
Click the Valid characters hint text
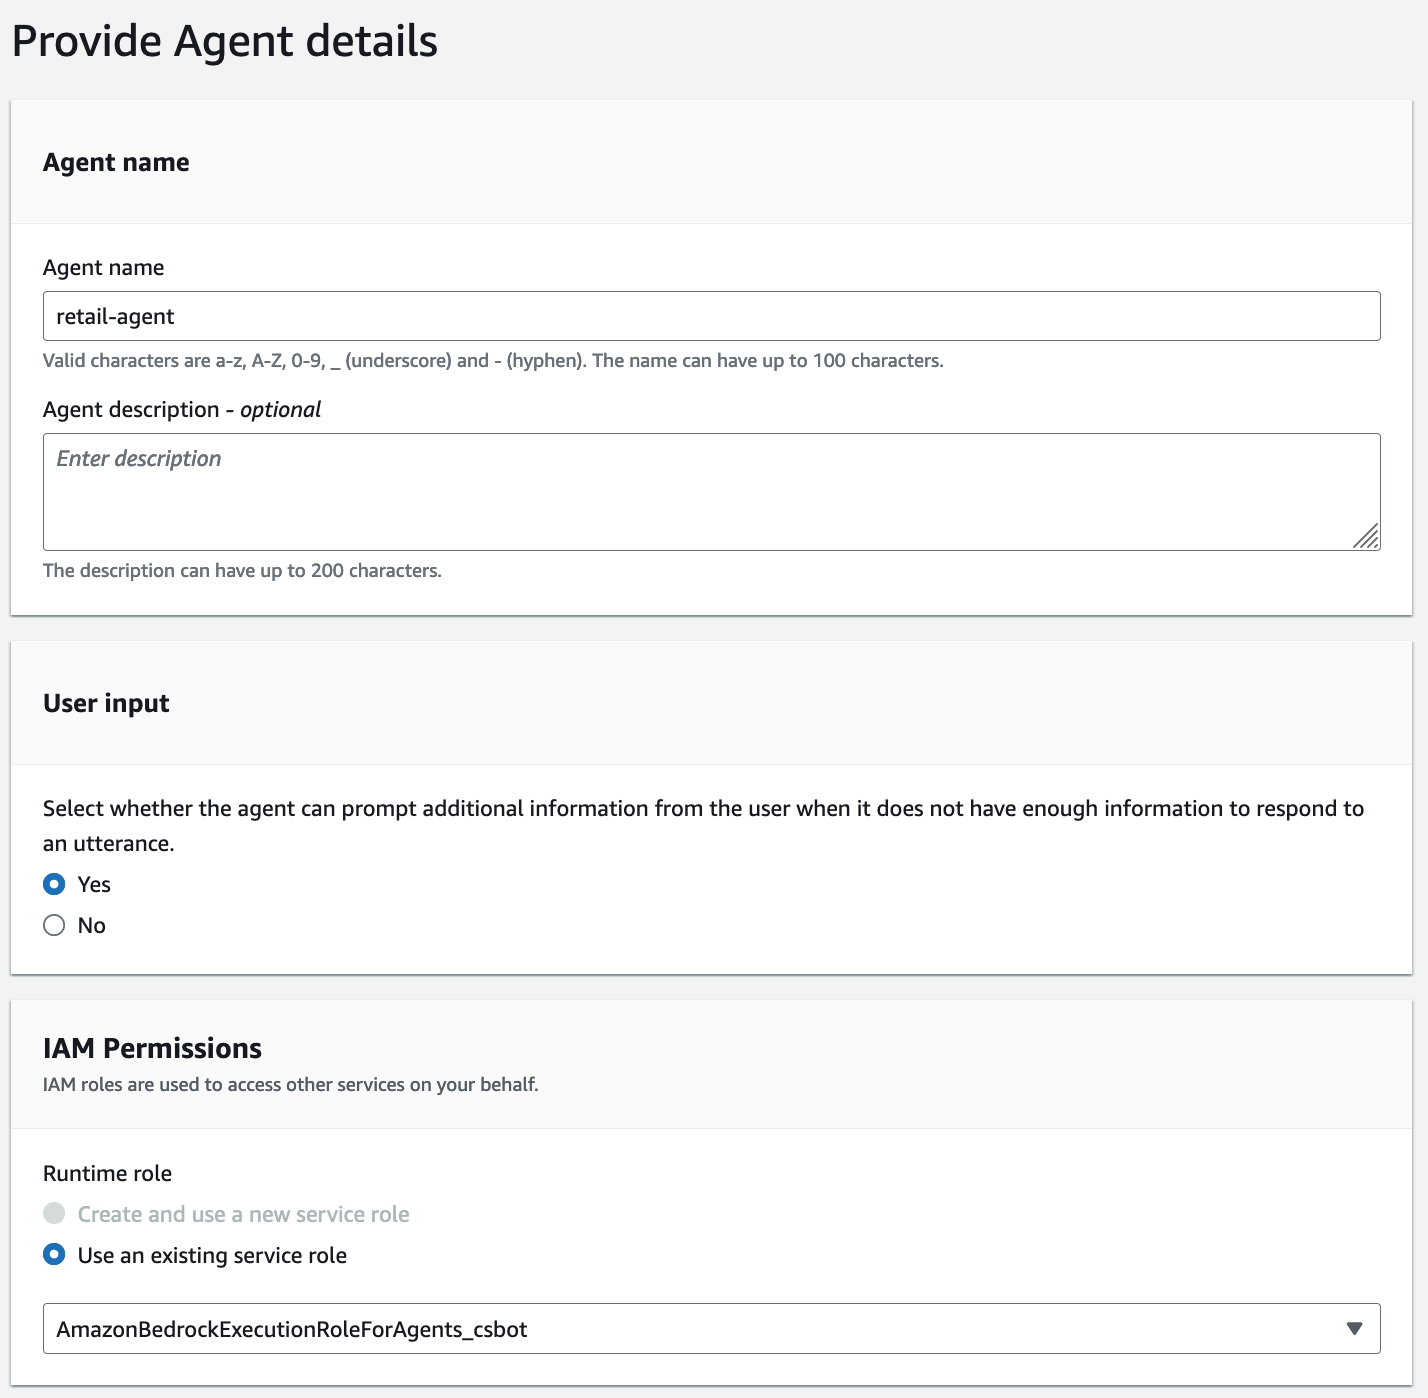coord(493,360)
